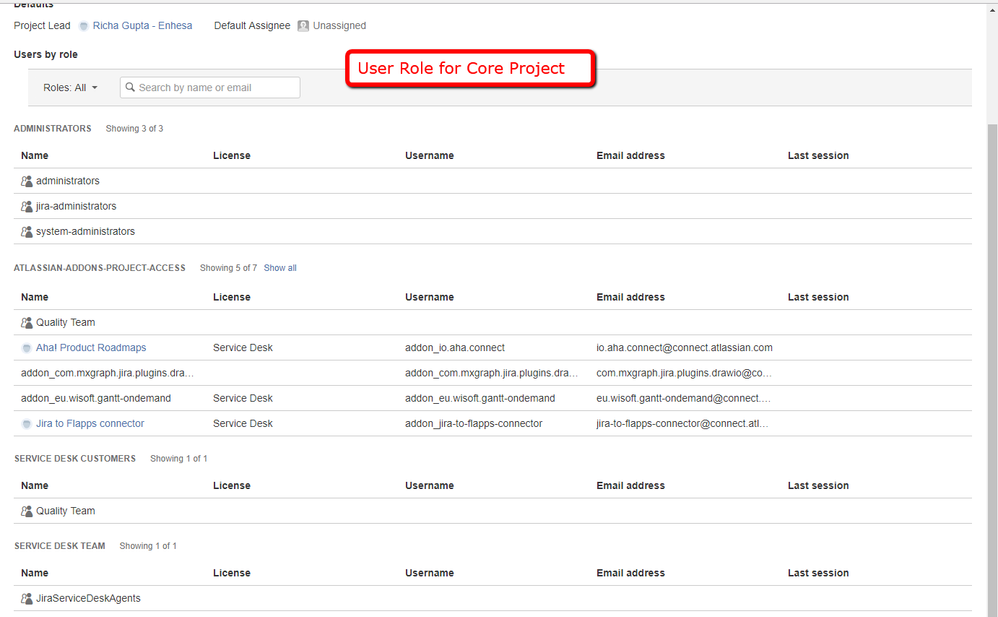998x617 pixels.
Task: Click email io.aha.connect@connect.atlassian.com
Action: [x=684, y=348]
